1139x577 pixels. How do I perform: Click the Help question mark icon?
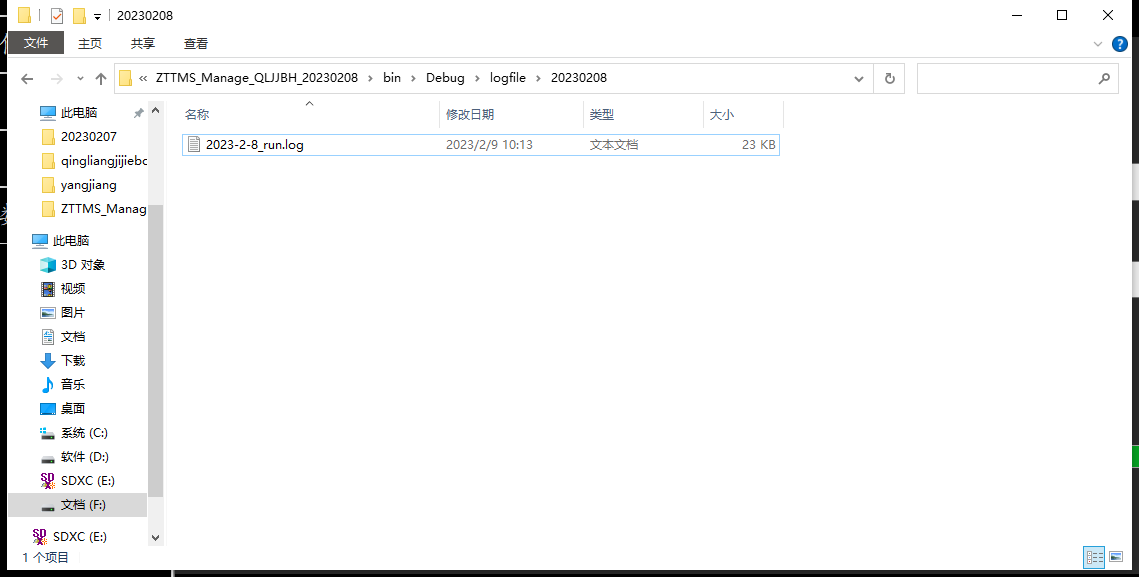tap(1120, 44)
